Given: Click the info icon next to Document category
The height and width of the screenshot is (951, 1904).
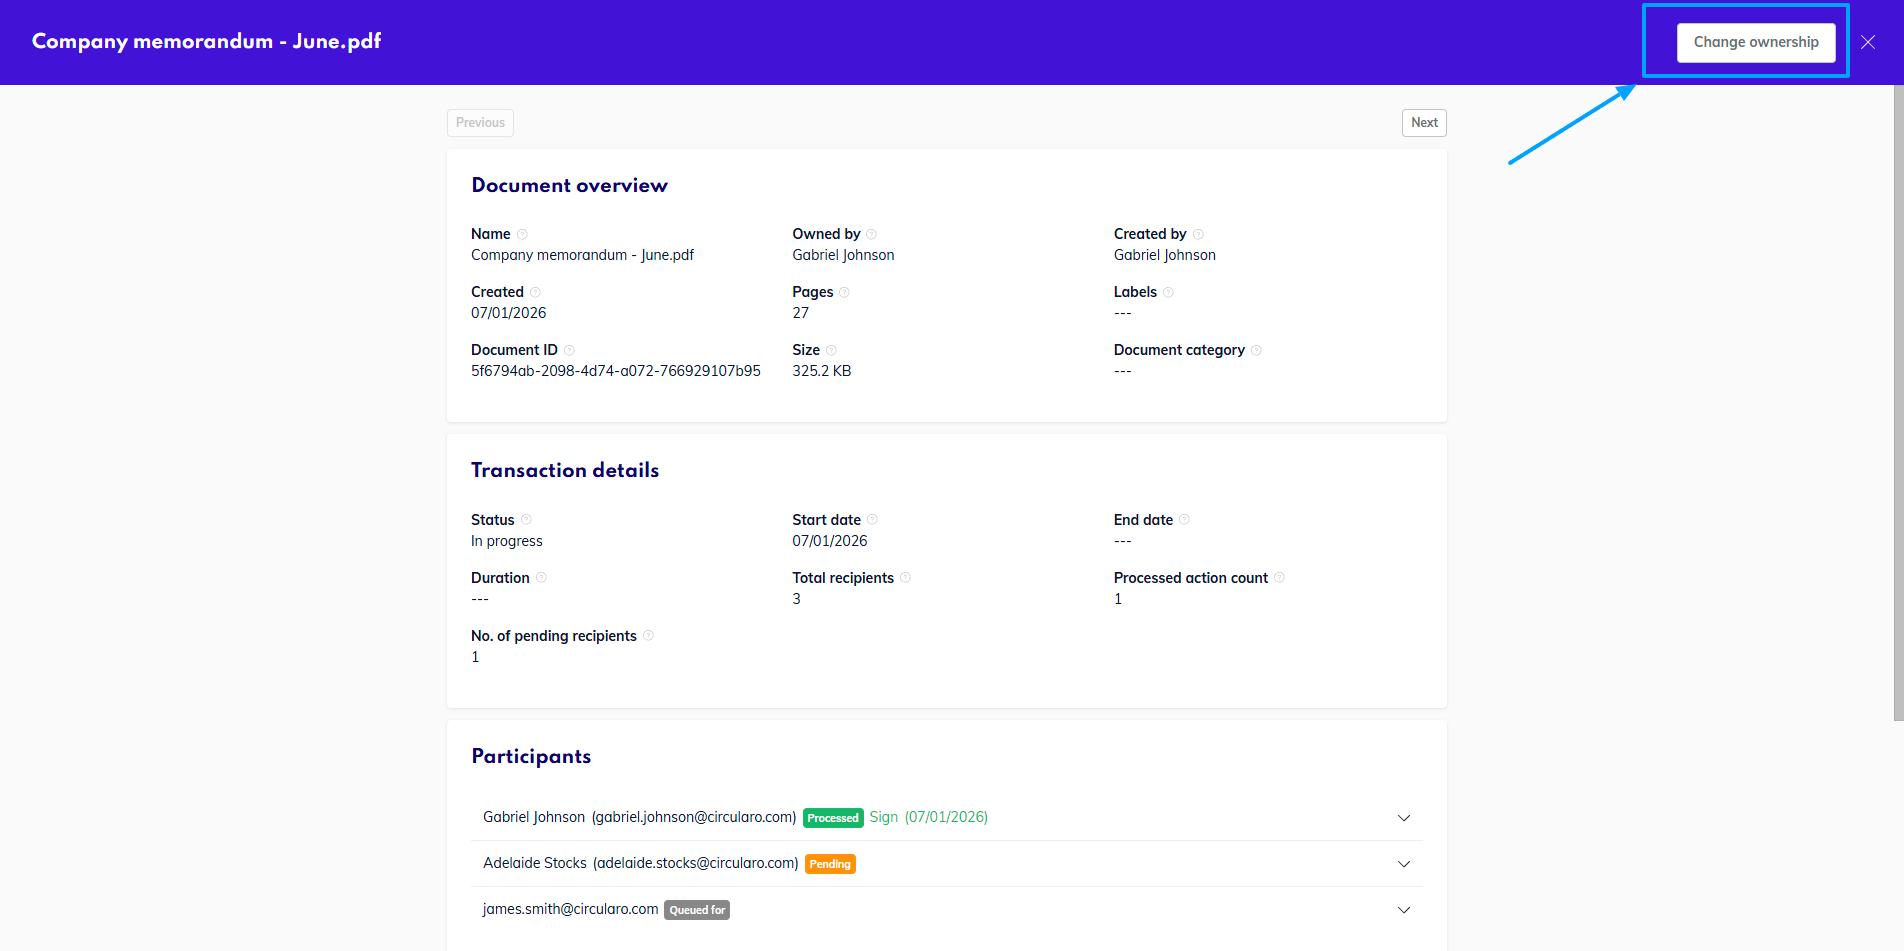Looking at the screenshot, I should [x=1256, y=350].
